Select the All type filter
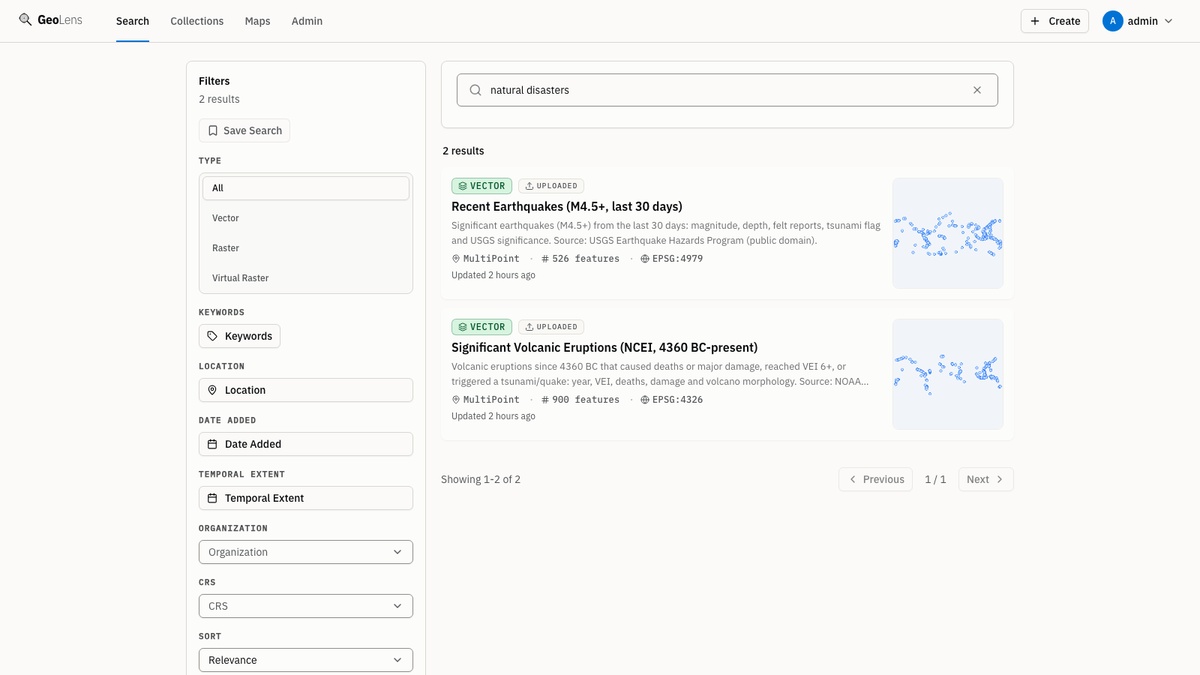 306,188
